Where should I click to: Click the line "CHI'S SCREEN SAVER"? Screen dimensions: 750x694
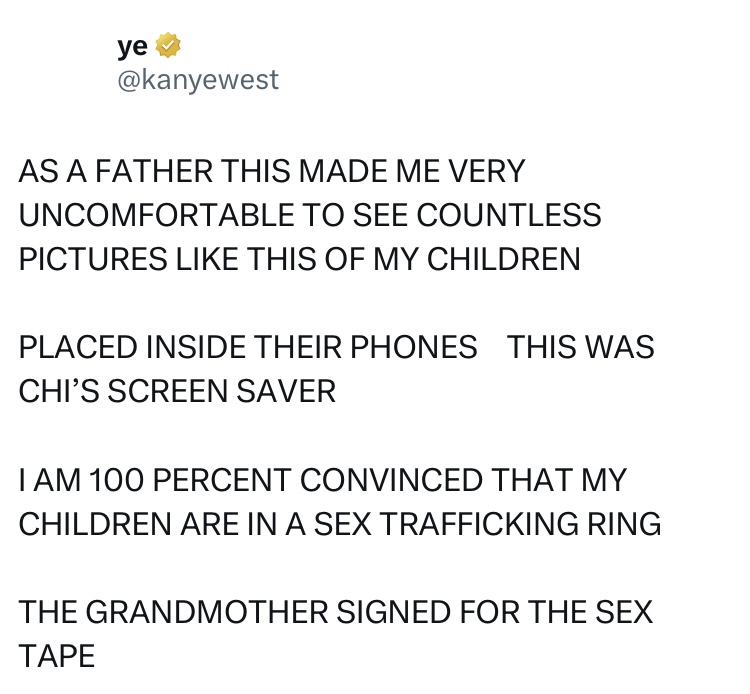point(177,391)
